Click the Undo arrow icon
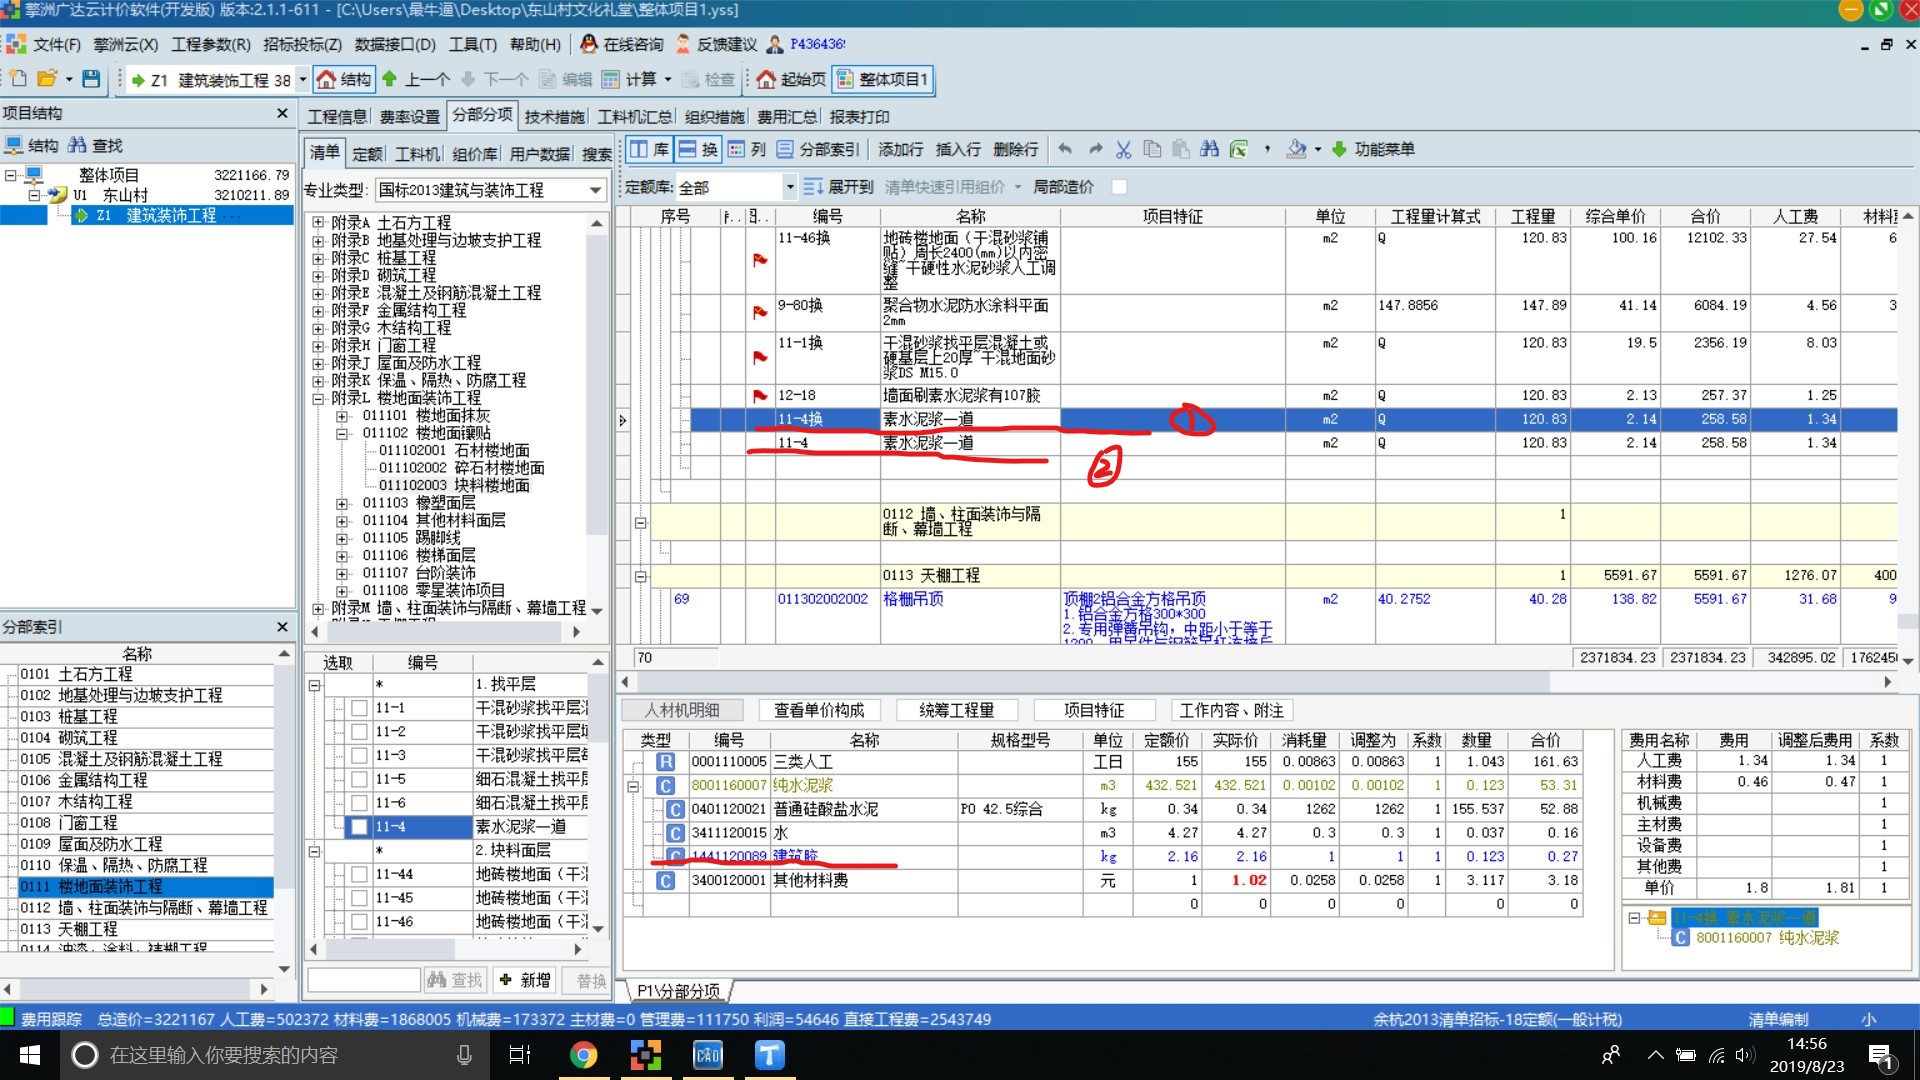Screen dimensions: 1920x1080 [x=1066, y=149]
